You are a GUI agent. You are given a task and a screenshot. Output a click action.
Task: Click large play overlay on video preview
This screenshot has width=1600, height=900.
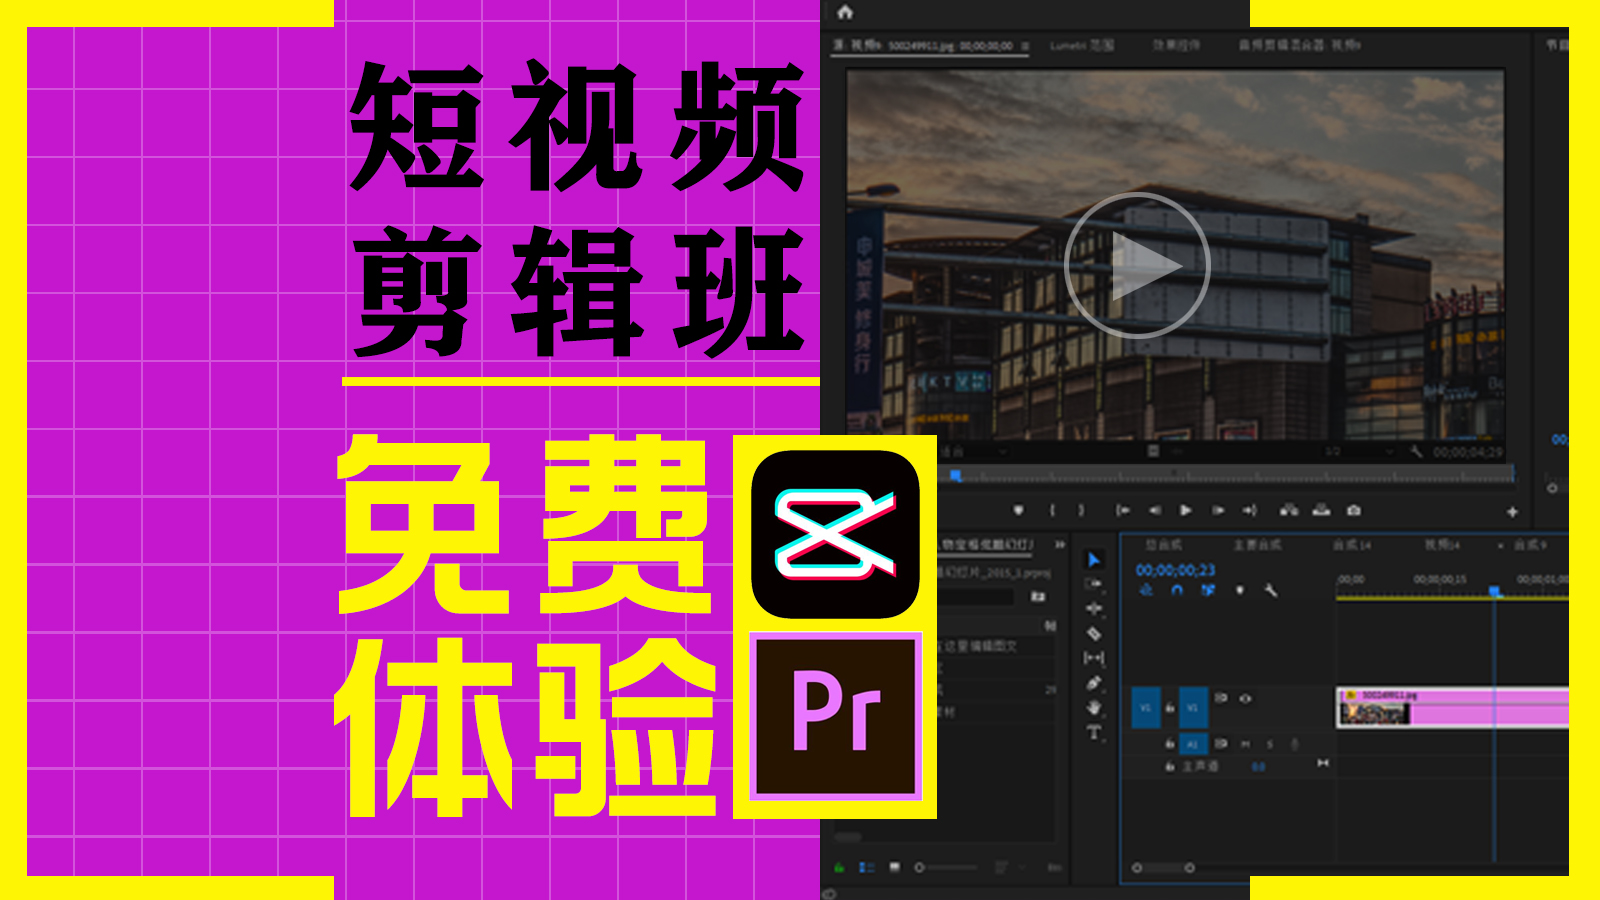1137,265
